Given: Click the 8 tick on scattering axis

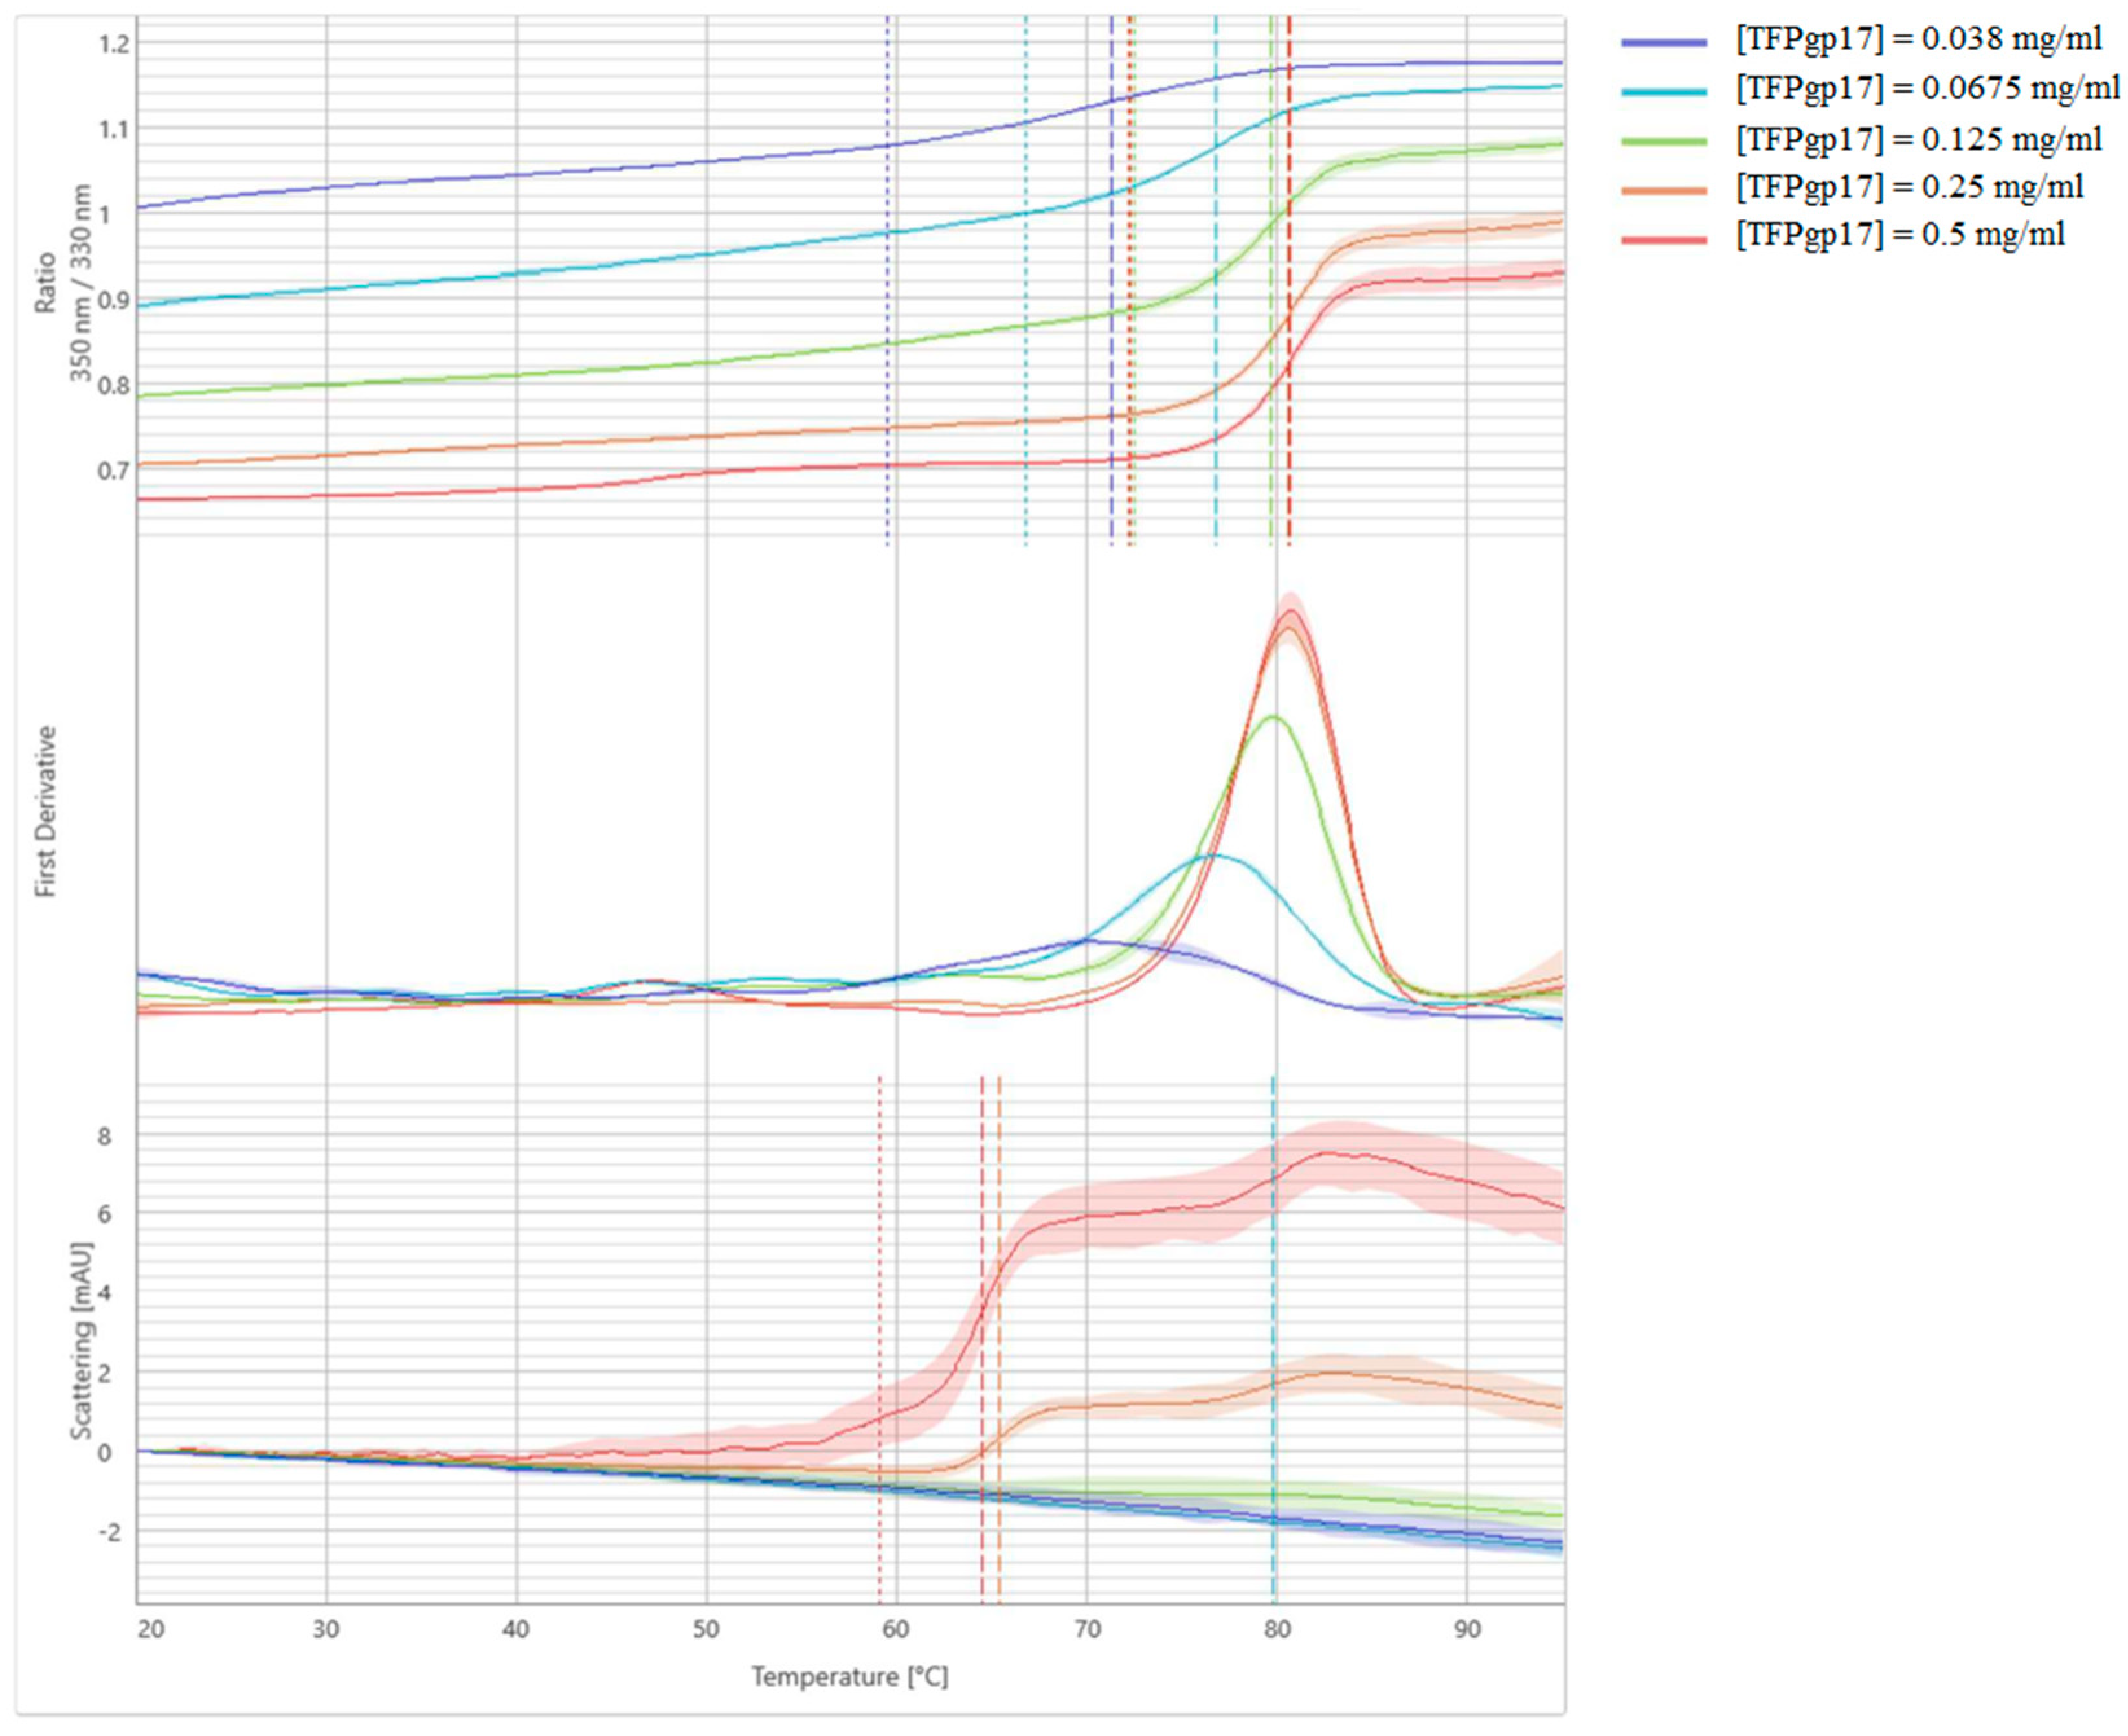Looking at the screenshot, I should tap(104, 1136).
